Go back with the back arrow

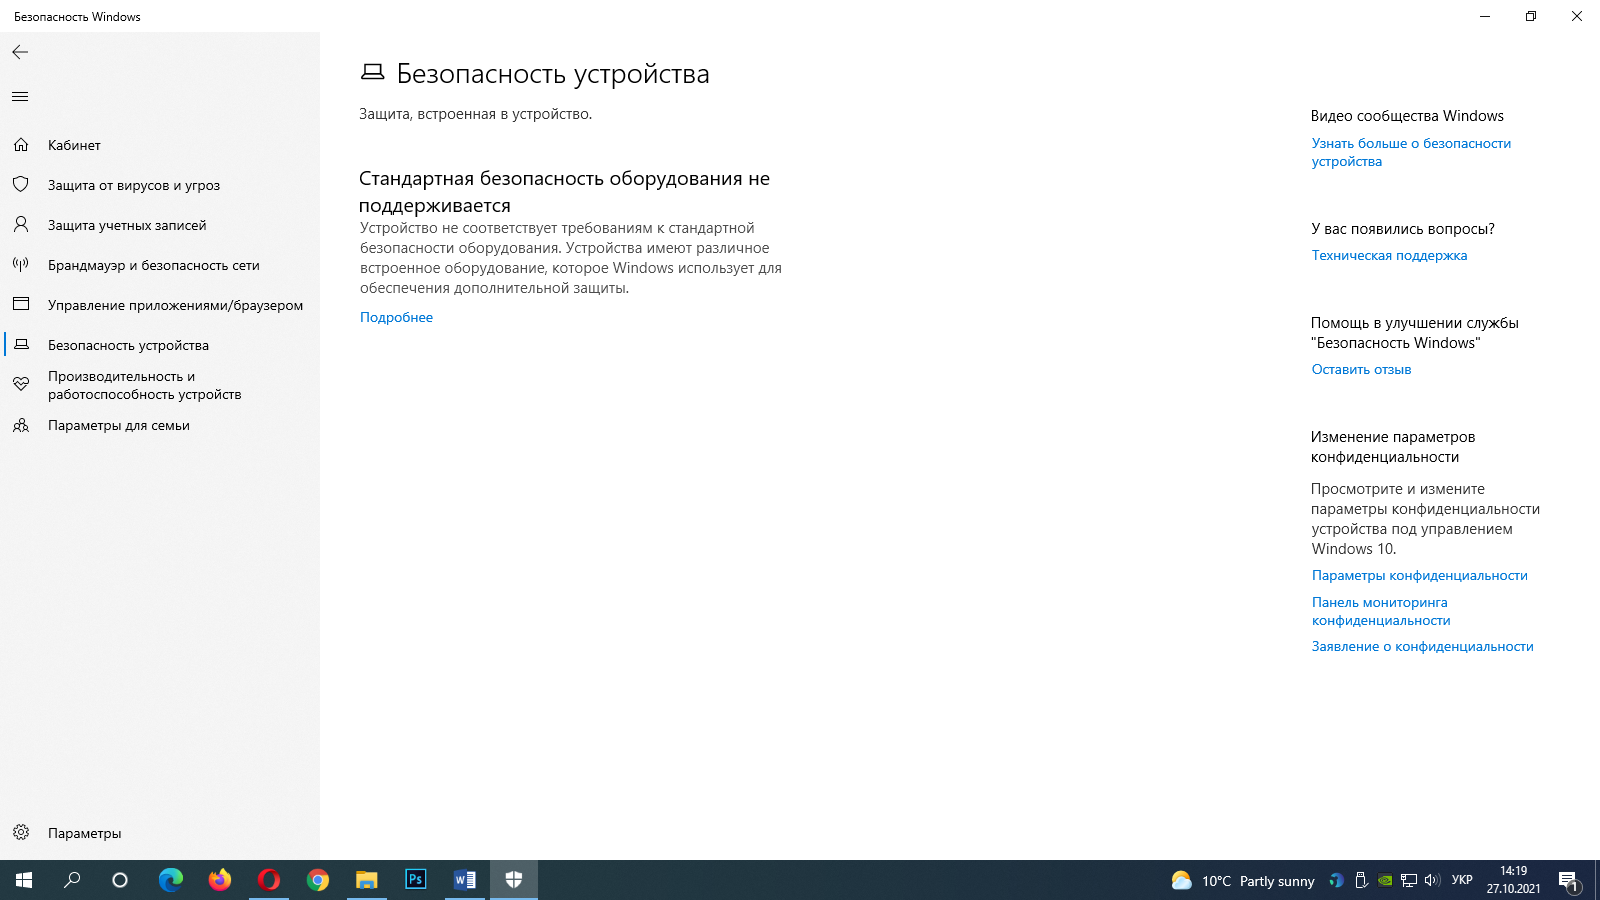(x=20, y=52)
